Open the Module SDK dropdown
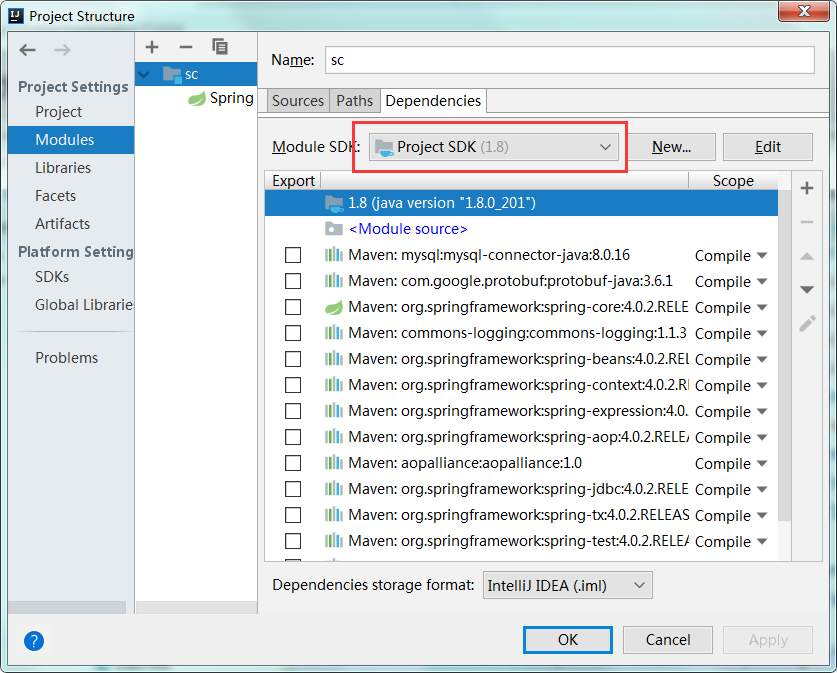Screen dimensions: 837x673 (x=493, y=147)
